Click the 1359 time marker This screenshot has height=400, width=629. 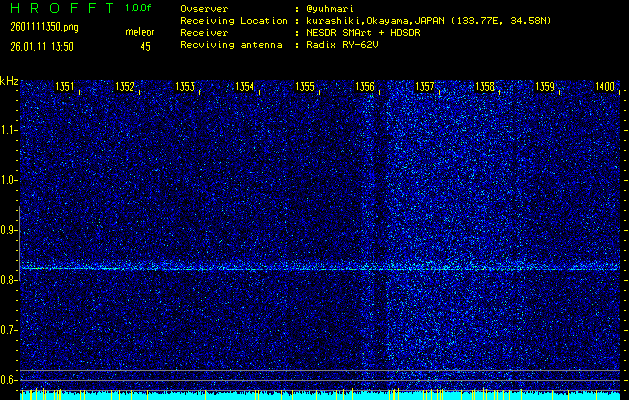(545, 87)
